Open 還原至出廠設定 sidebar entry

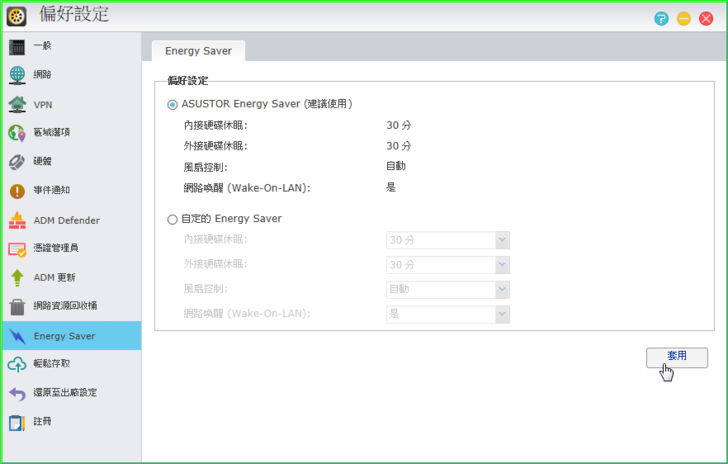pos(72,393)
